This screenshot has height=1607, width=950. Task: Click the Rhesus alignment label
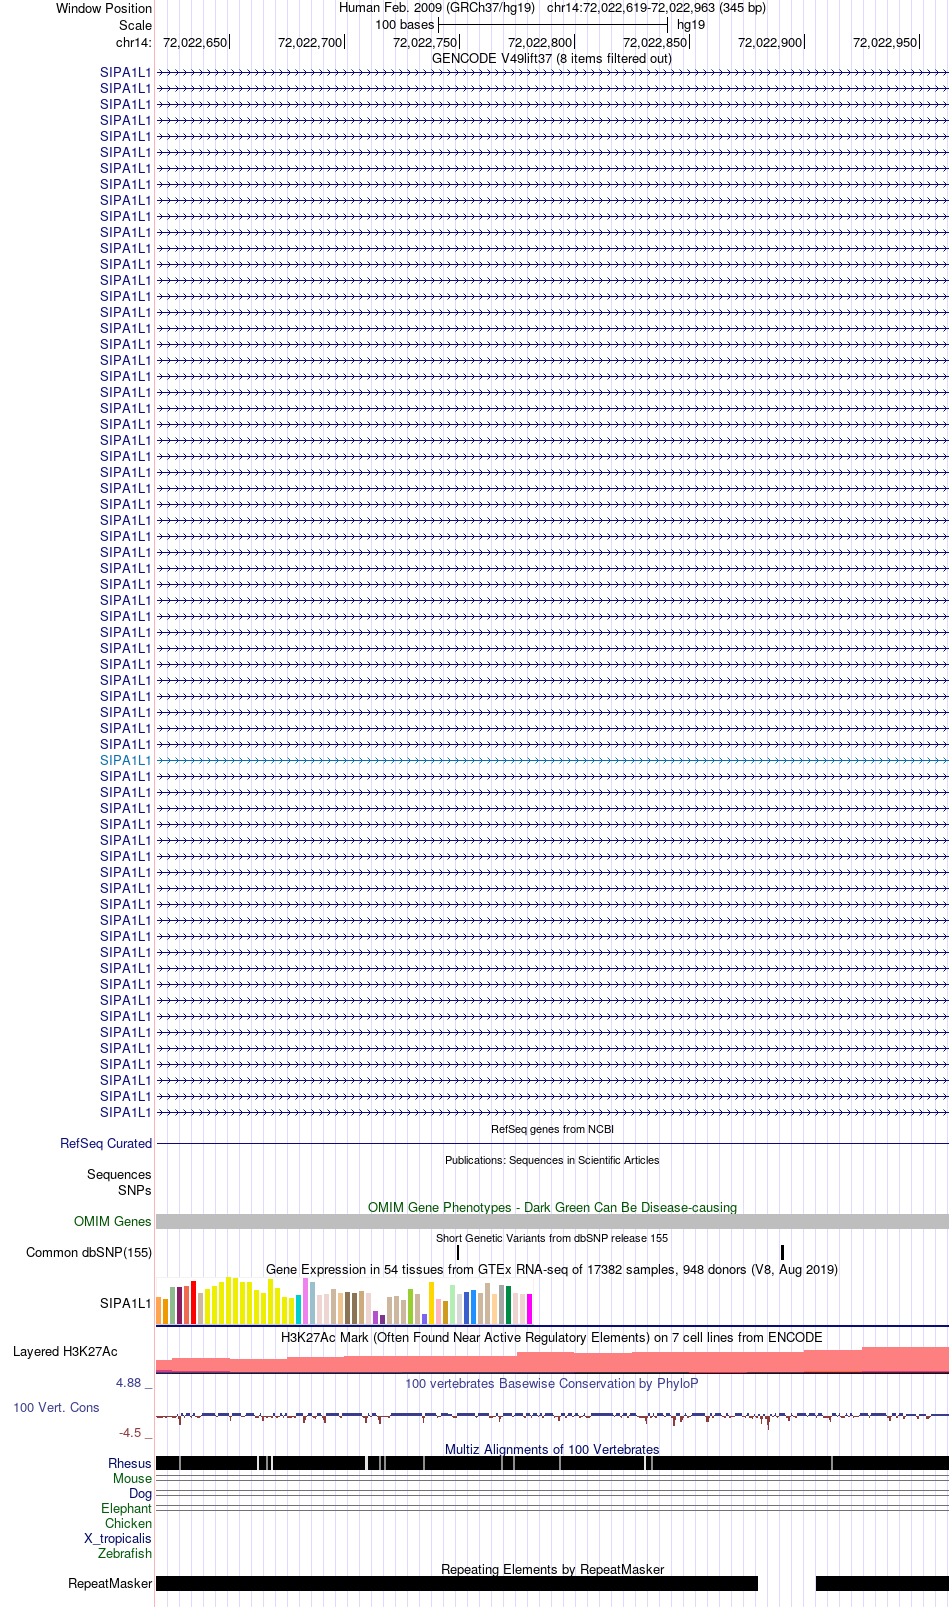130,1464
